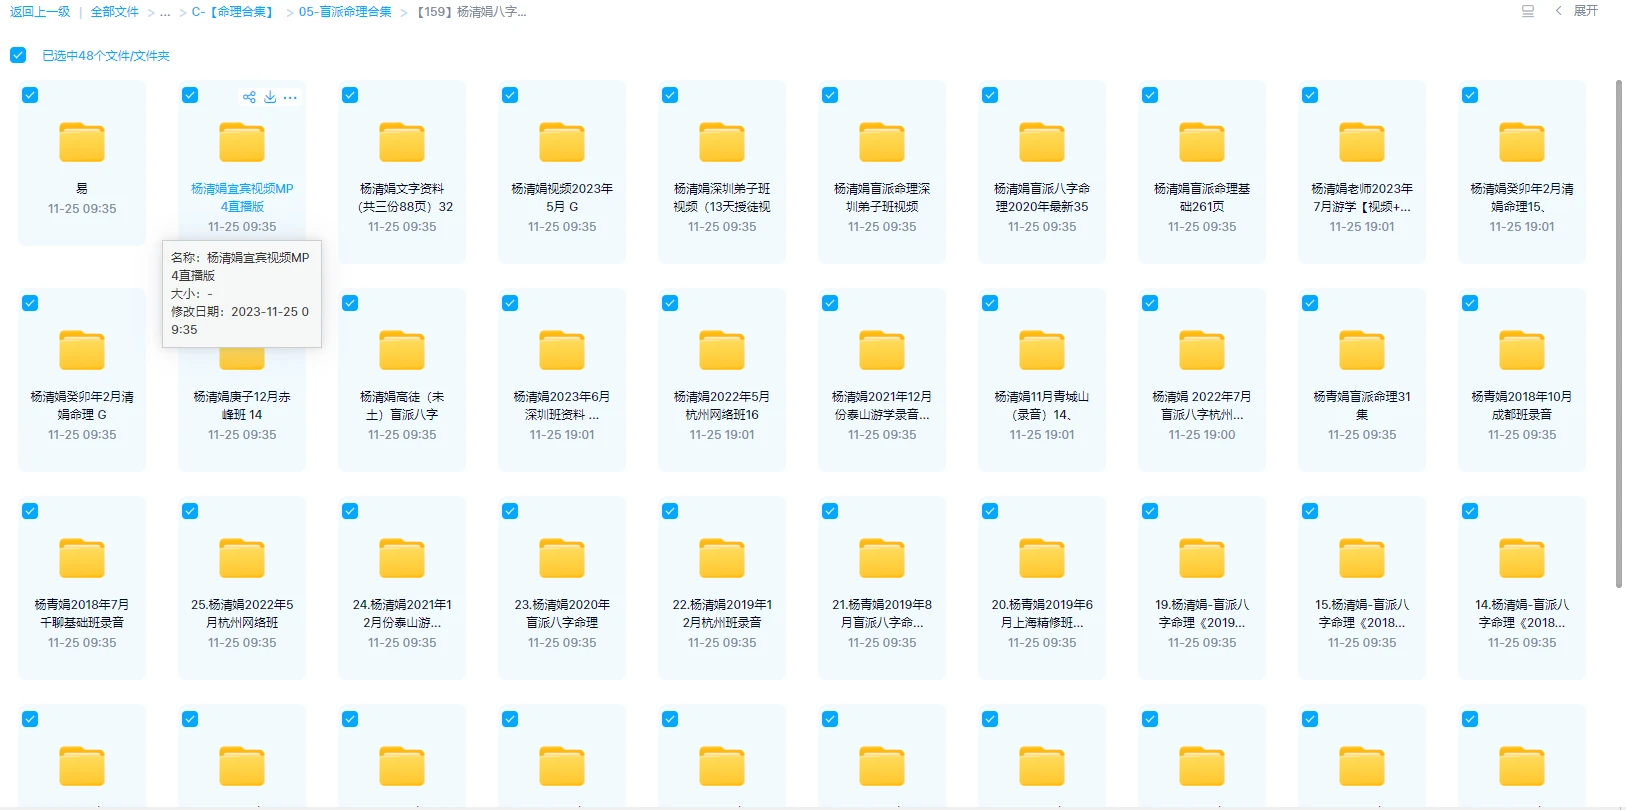This screenshot has height=810, width=1626.
Task: Open the 23.杨清娟2020年盲派八字命理 folder icon
Action: (562, 558)
